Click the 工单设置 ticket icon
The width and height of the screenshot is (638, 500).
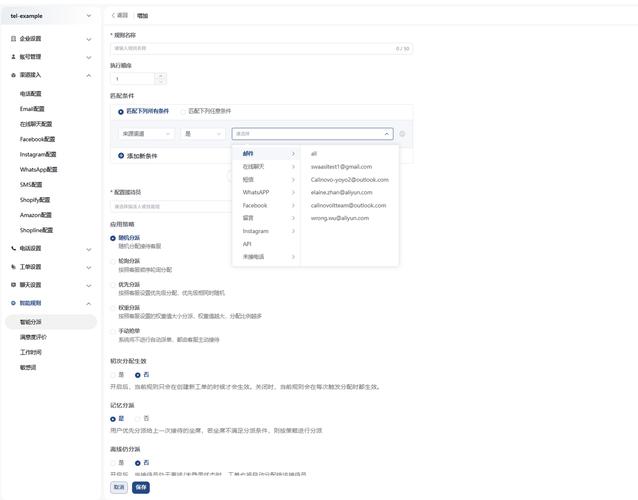click(x=13, y=267)
